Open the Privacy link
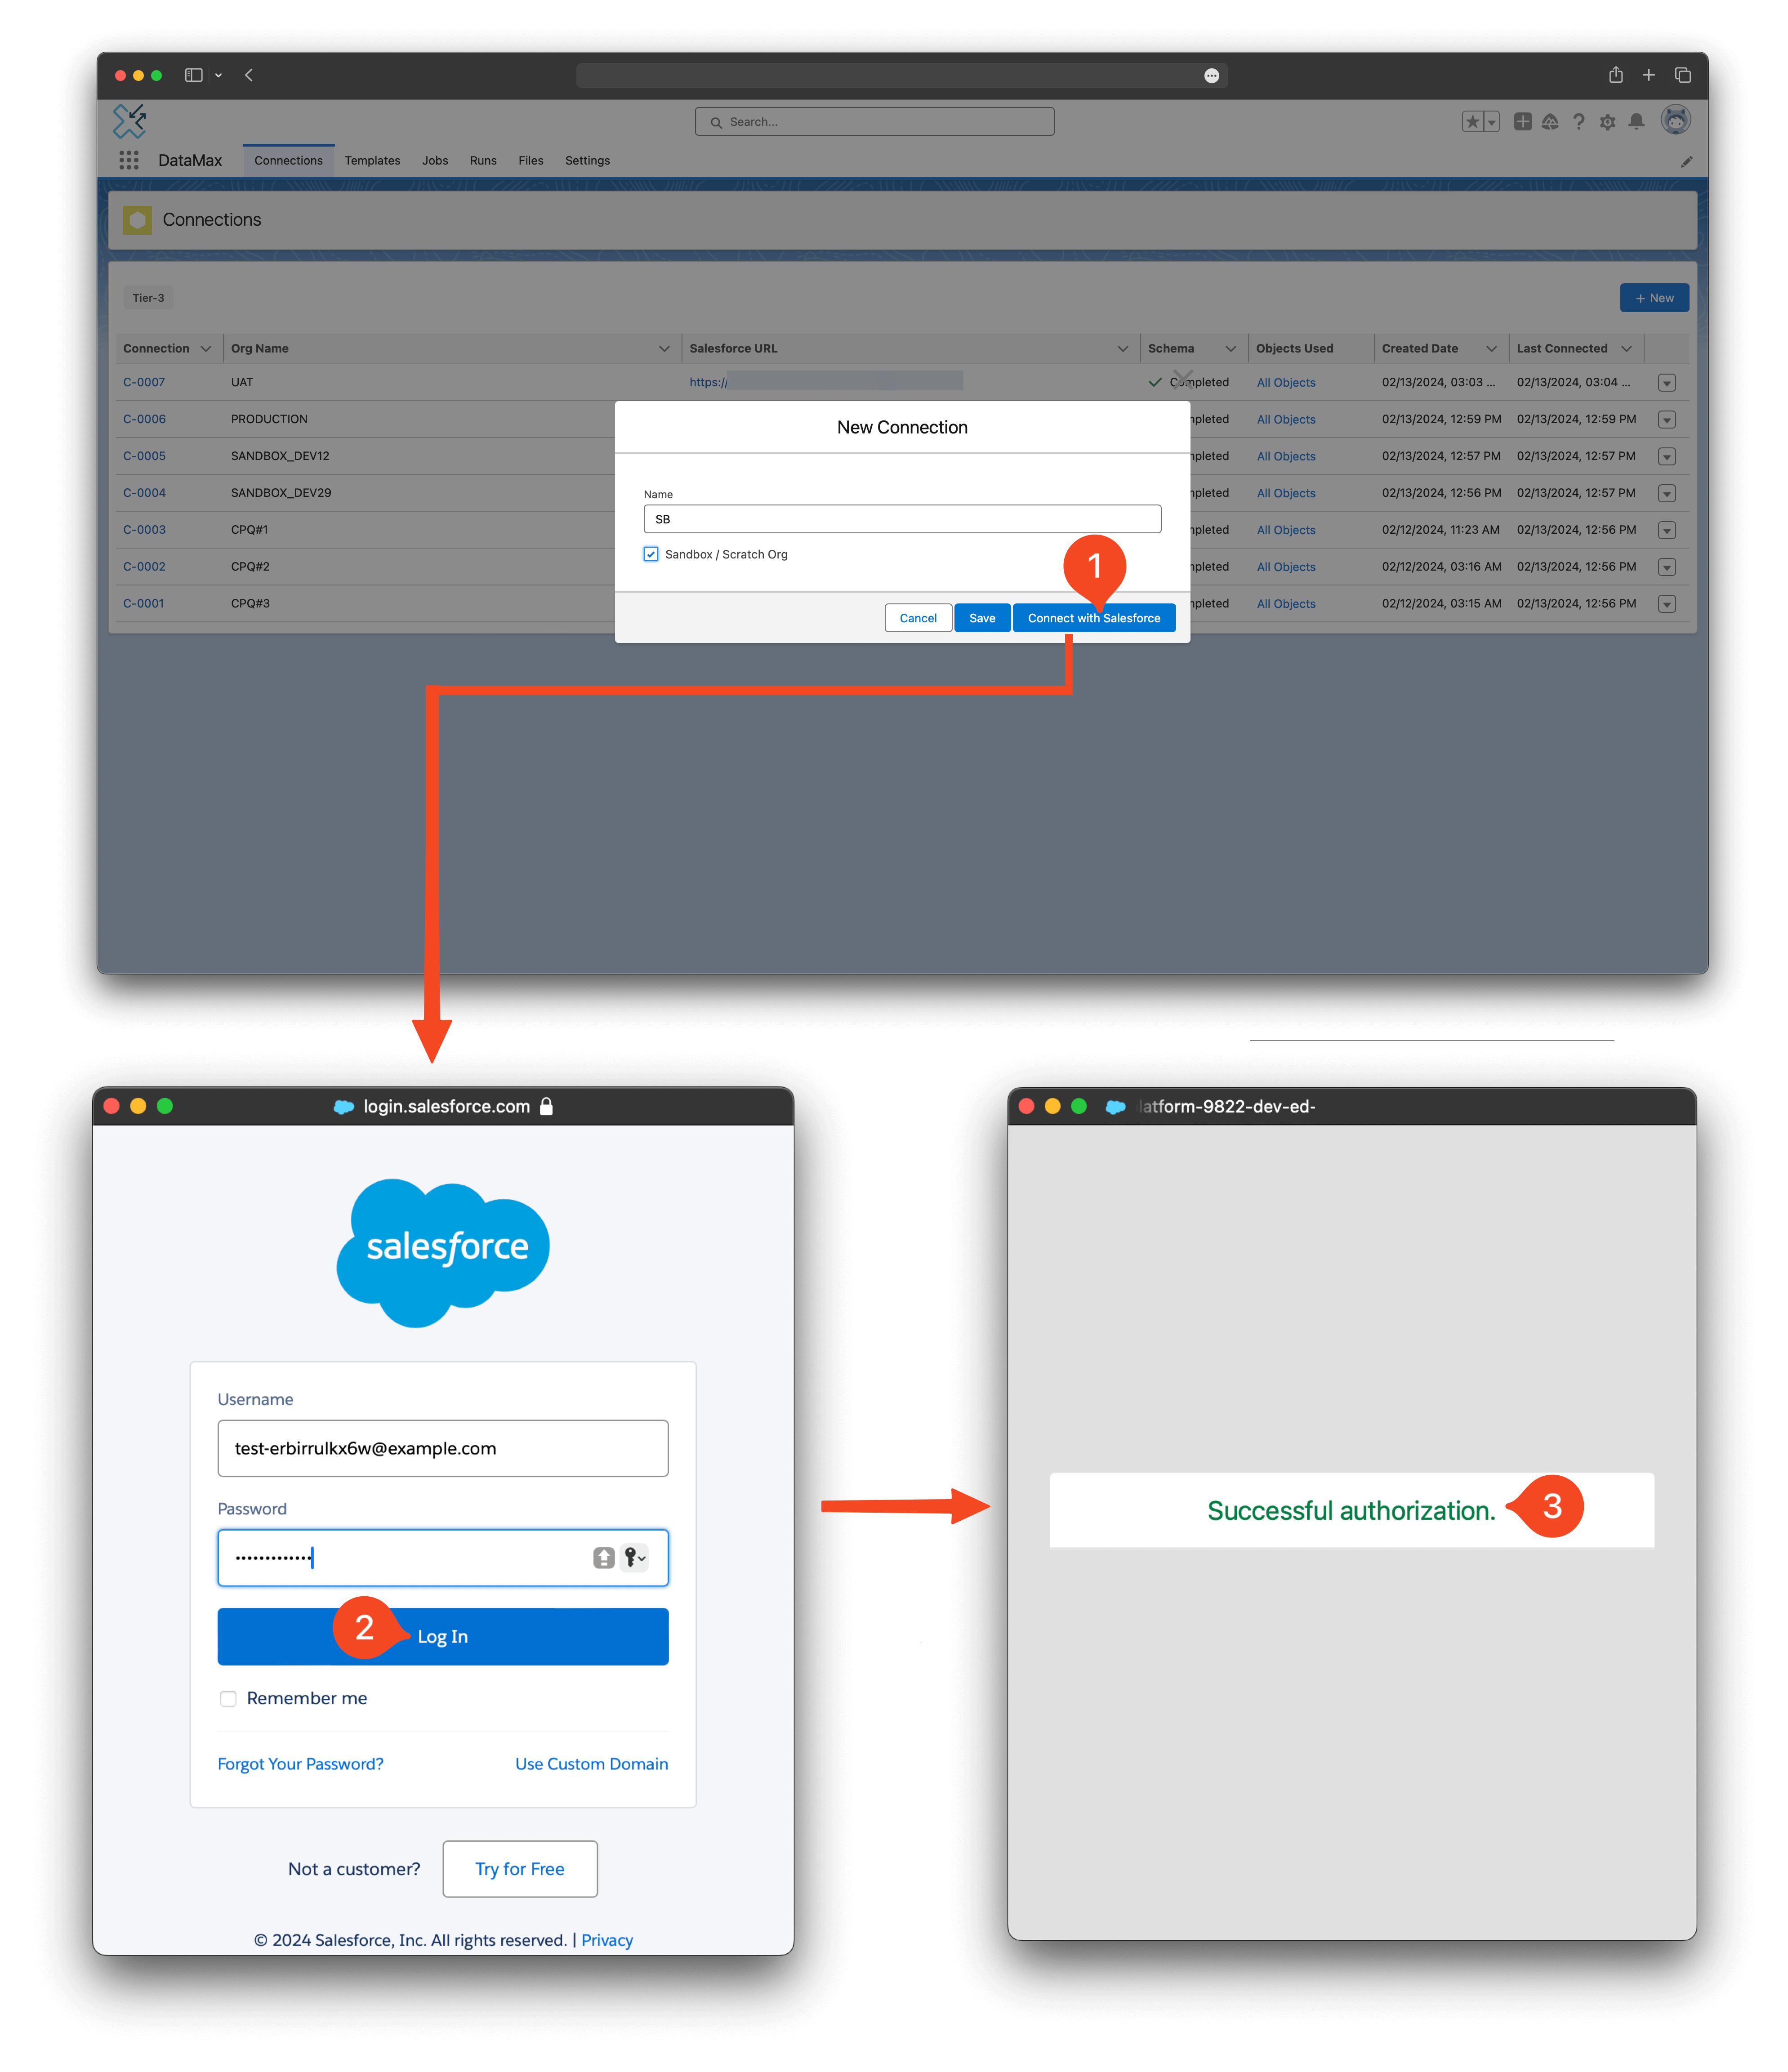 click(606, 1940)
